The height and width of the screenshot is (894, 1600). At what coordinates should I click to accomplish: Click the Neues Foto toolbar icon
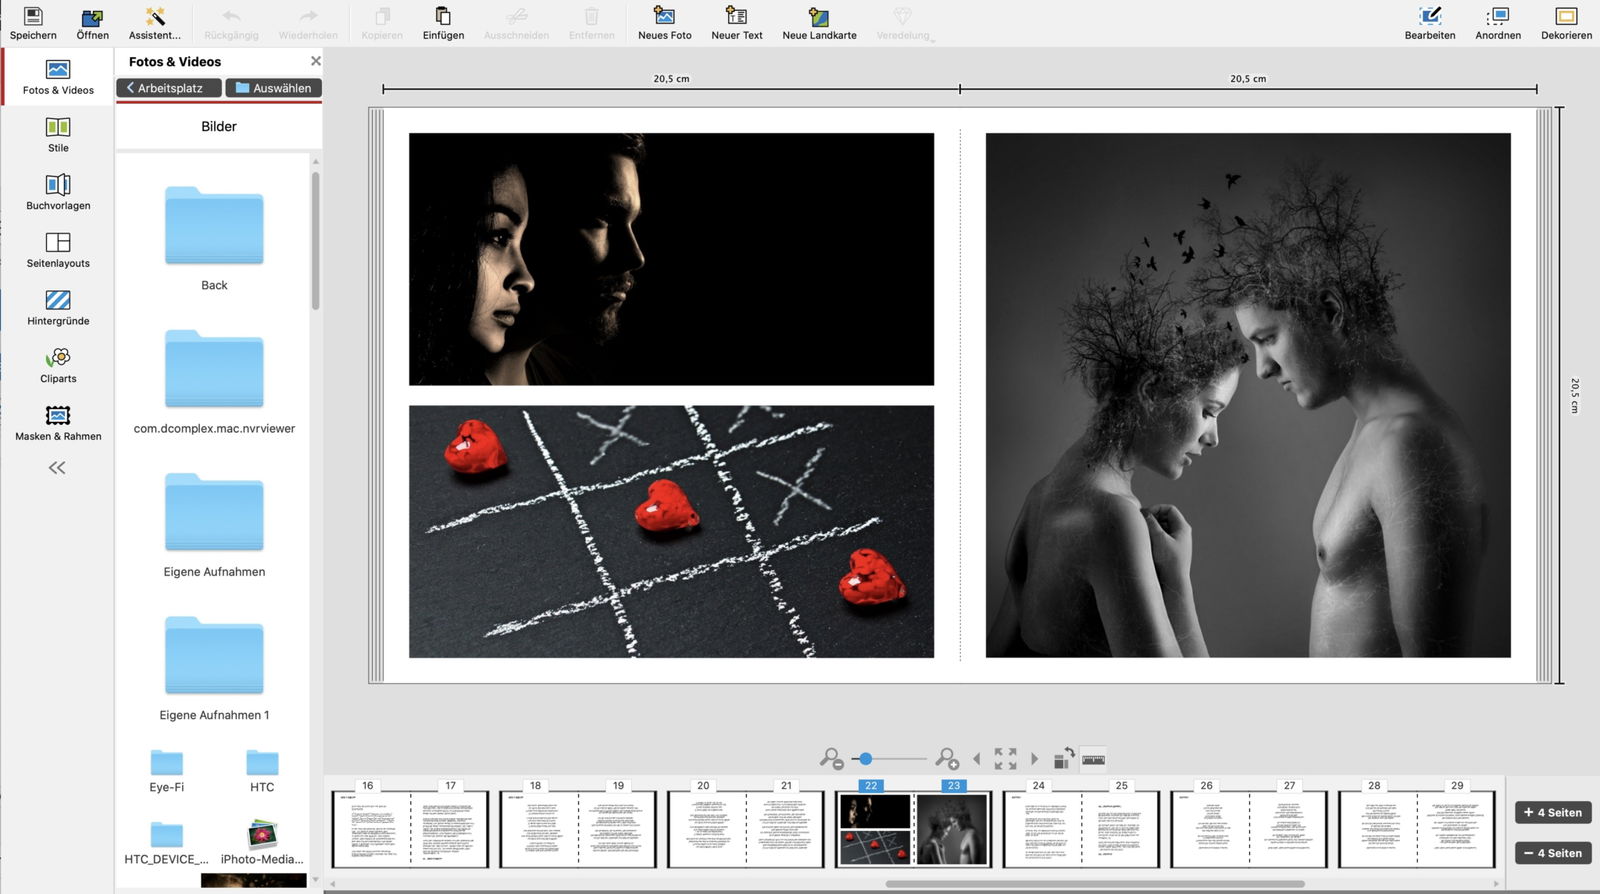(664, 23)
